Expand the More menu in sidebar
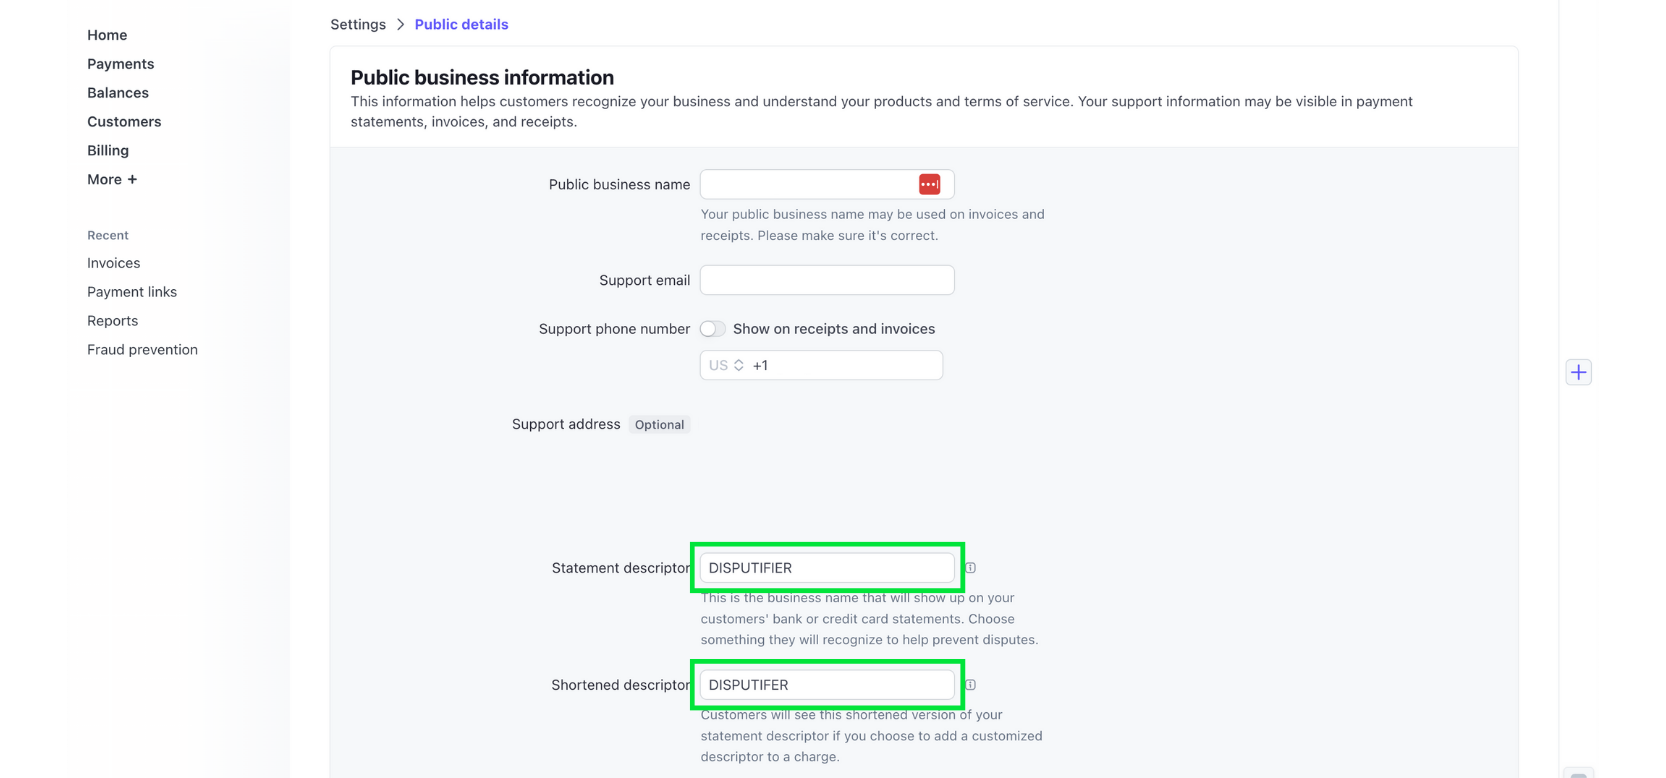The image size is (1666, 778). pyautogui.click(x=112, y=179)
